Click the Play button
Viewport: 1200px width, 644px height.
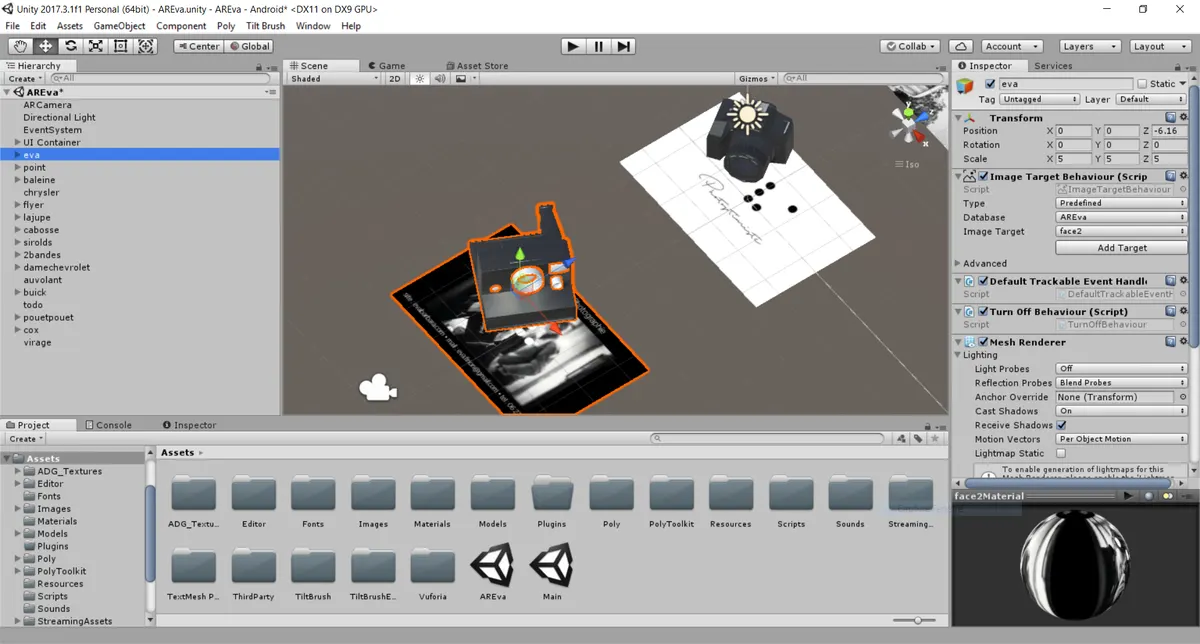coord(572,46)
